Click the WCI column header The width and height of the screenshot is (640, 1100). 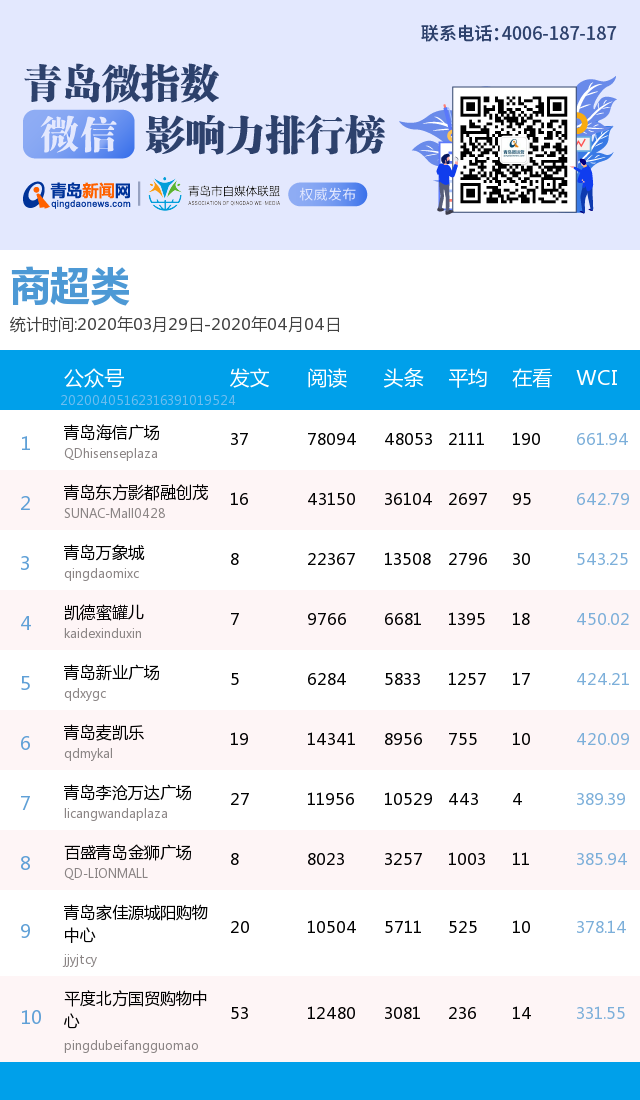(x=597, y=378)
